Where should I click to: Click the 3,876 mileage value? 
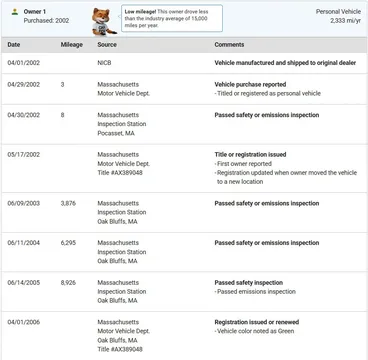(x=68, y=203)
